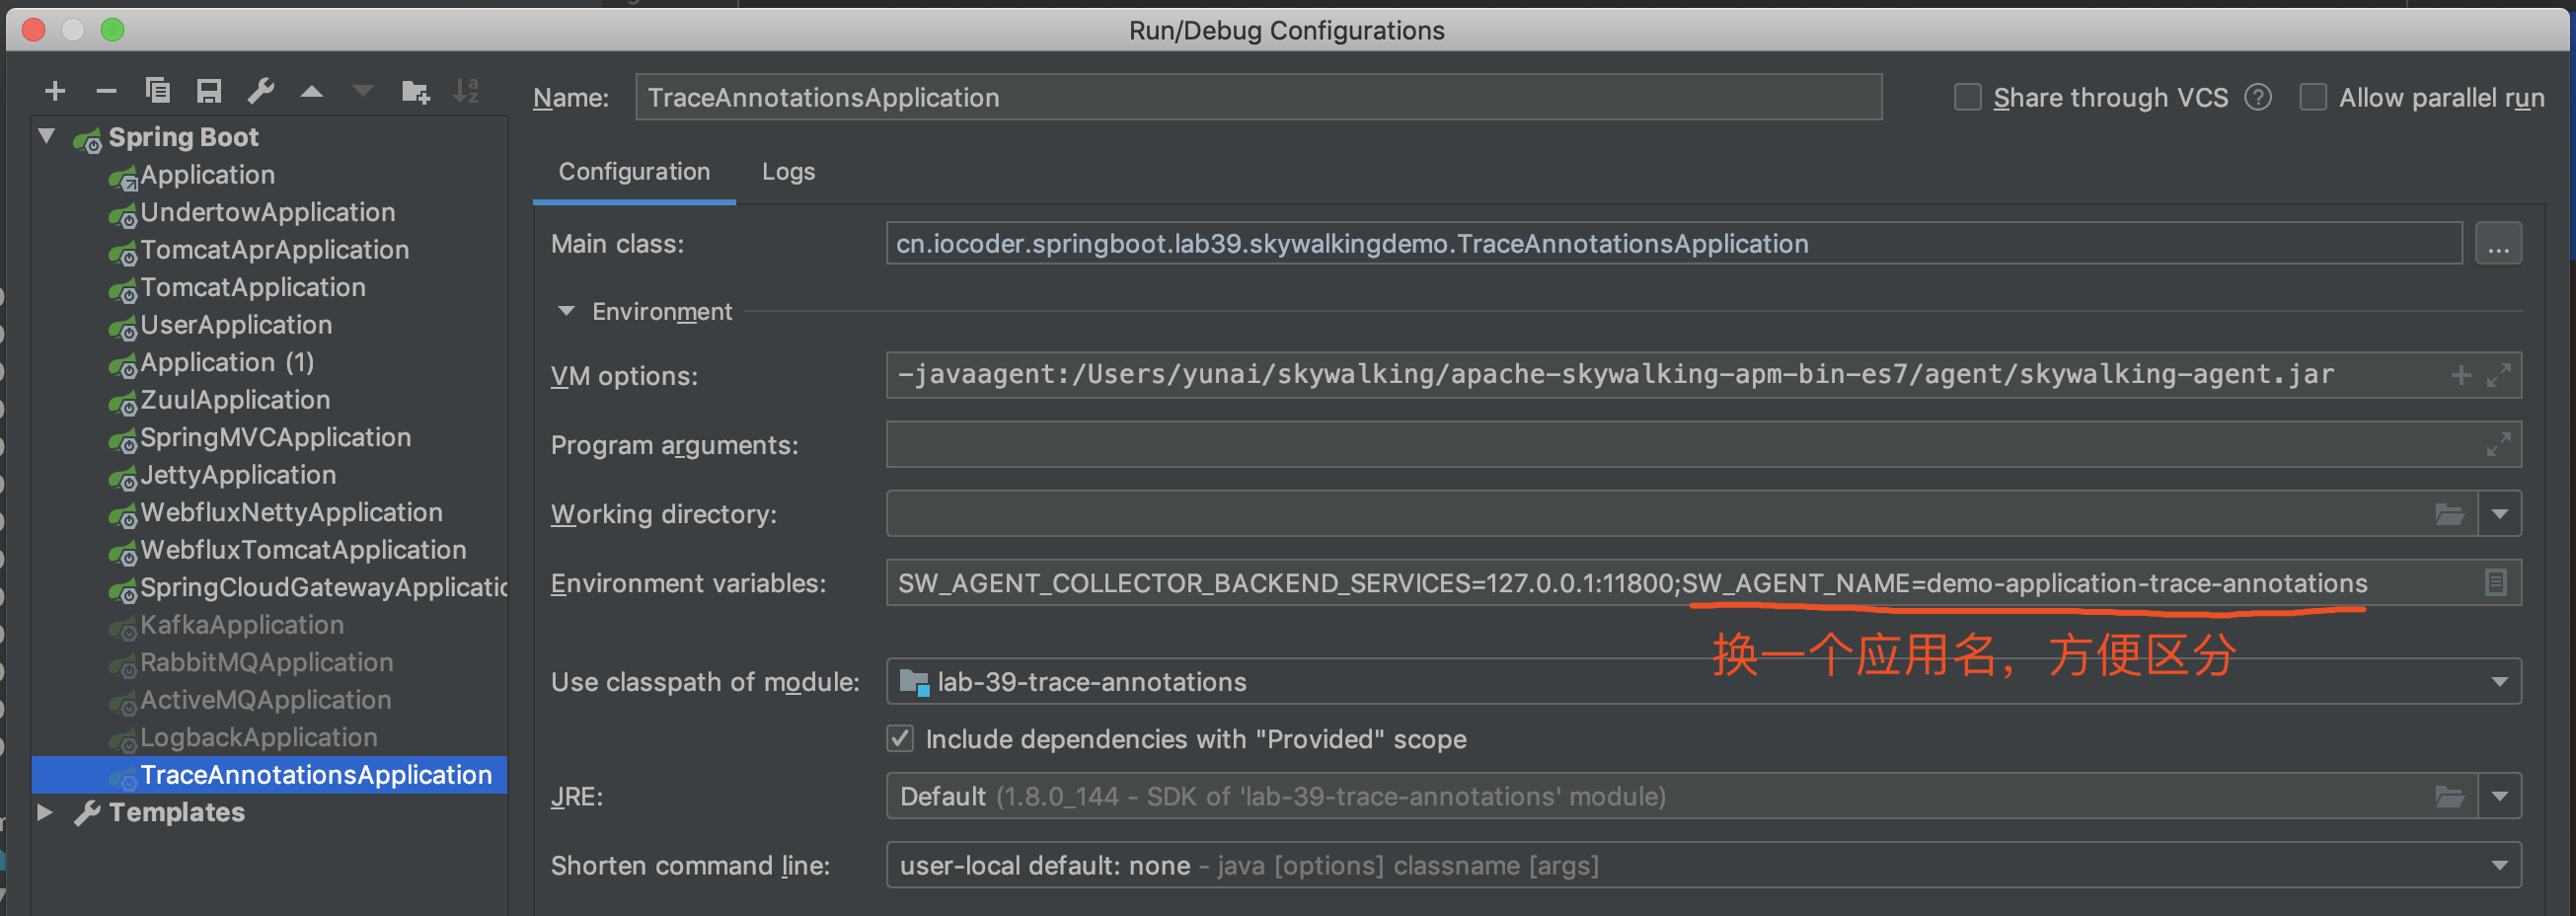Expand the VM options field
The image size is (2576, 916).
tap(2498, 375)
